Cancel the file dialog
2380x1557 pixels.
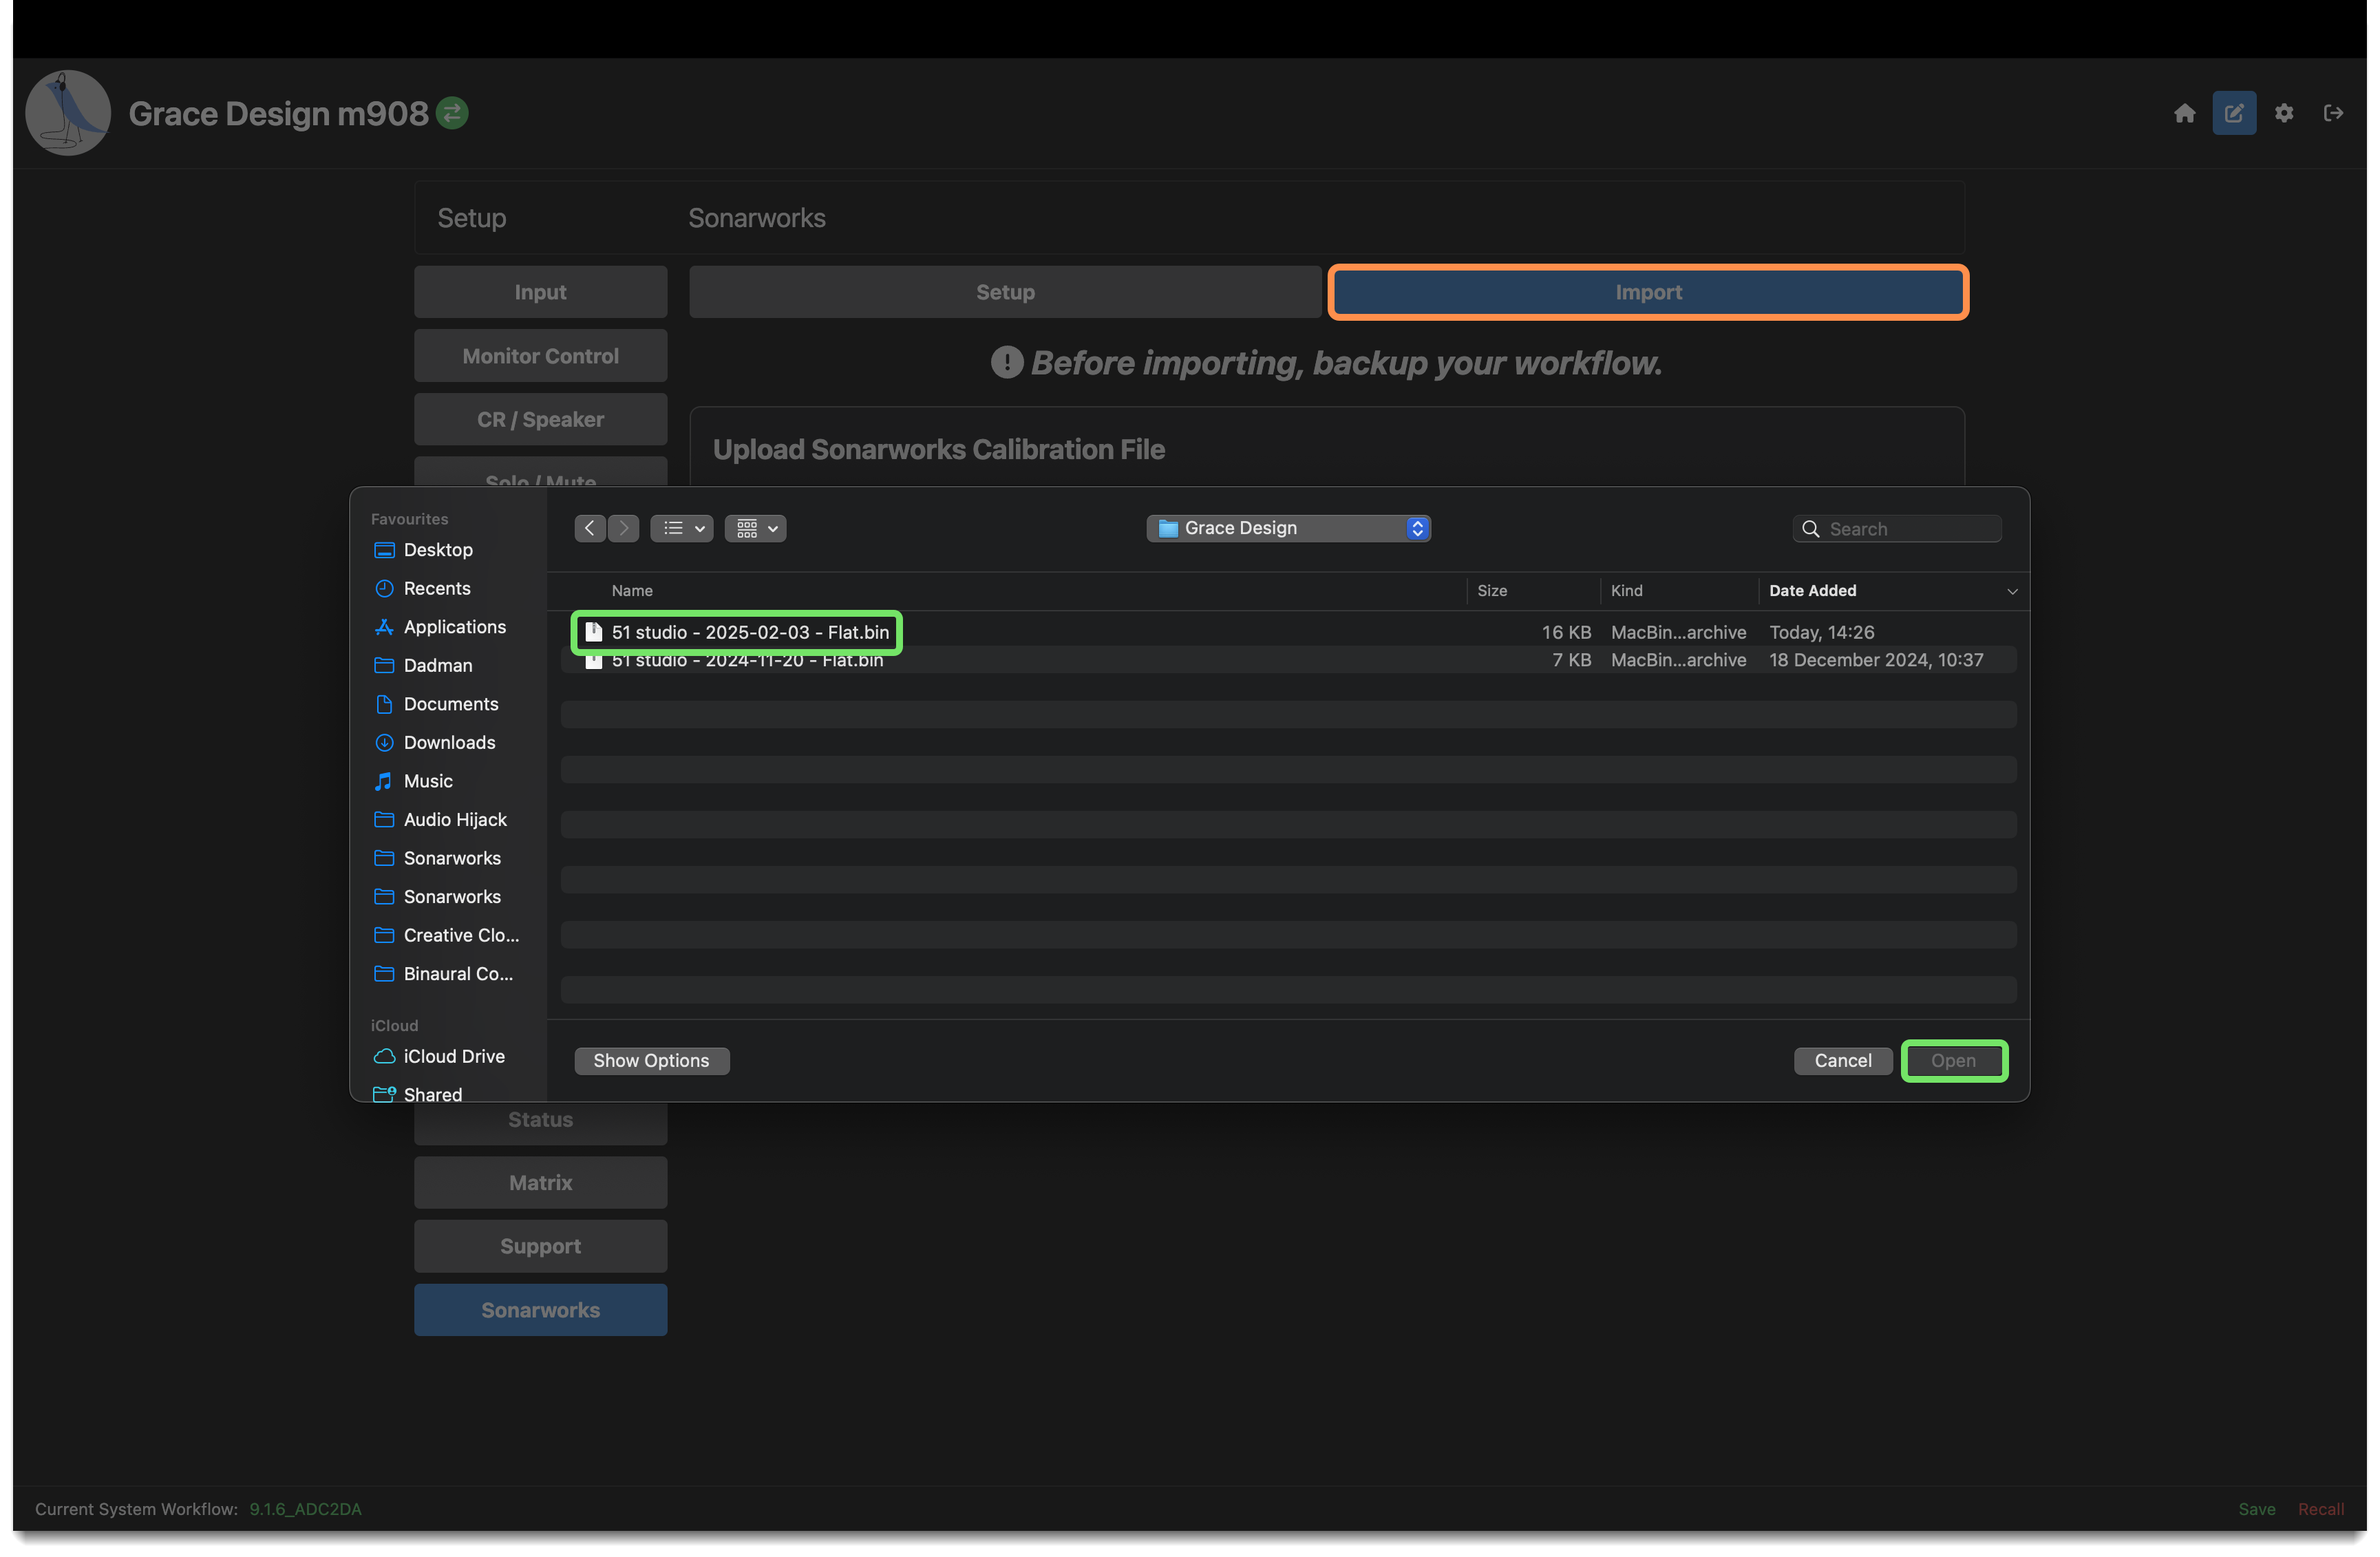point(1842,1061)
